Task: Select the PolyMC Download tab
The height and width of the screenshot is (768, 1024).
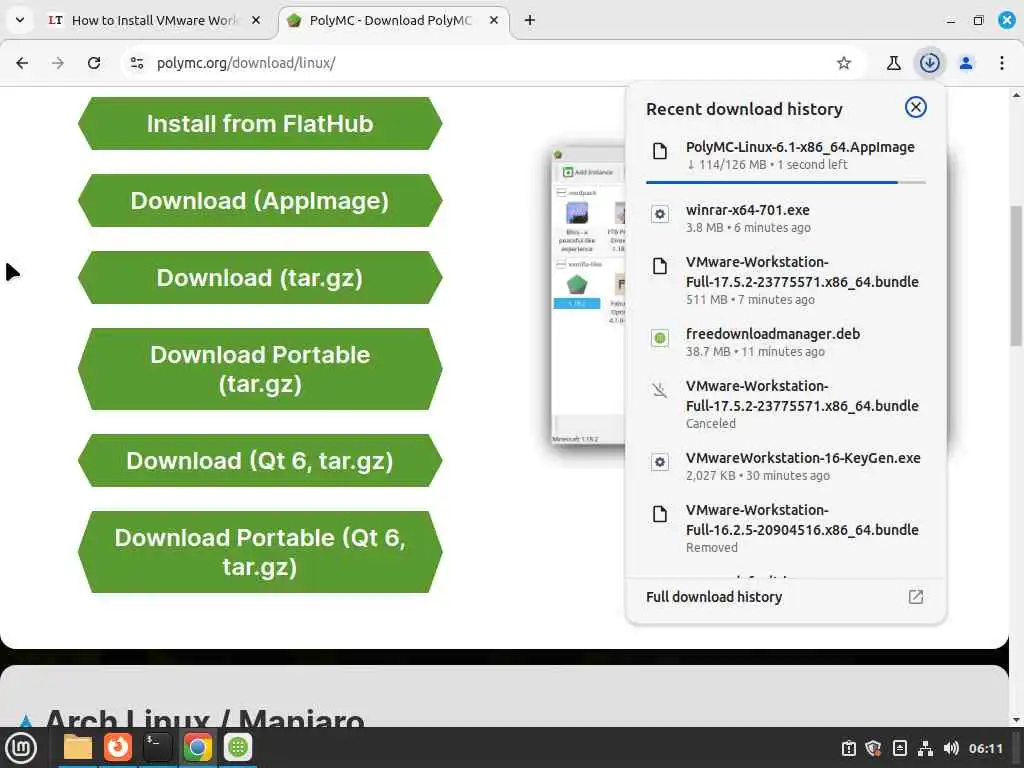Action: [x=391, y=20]
